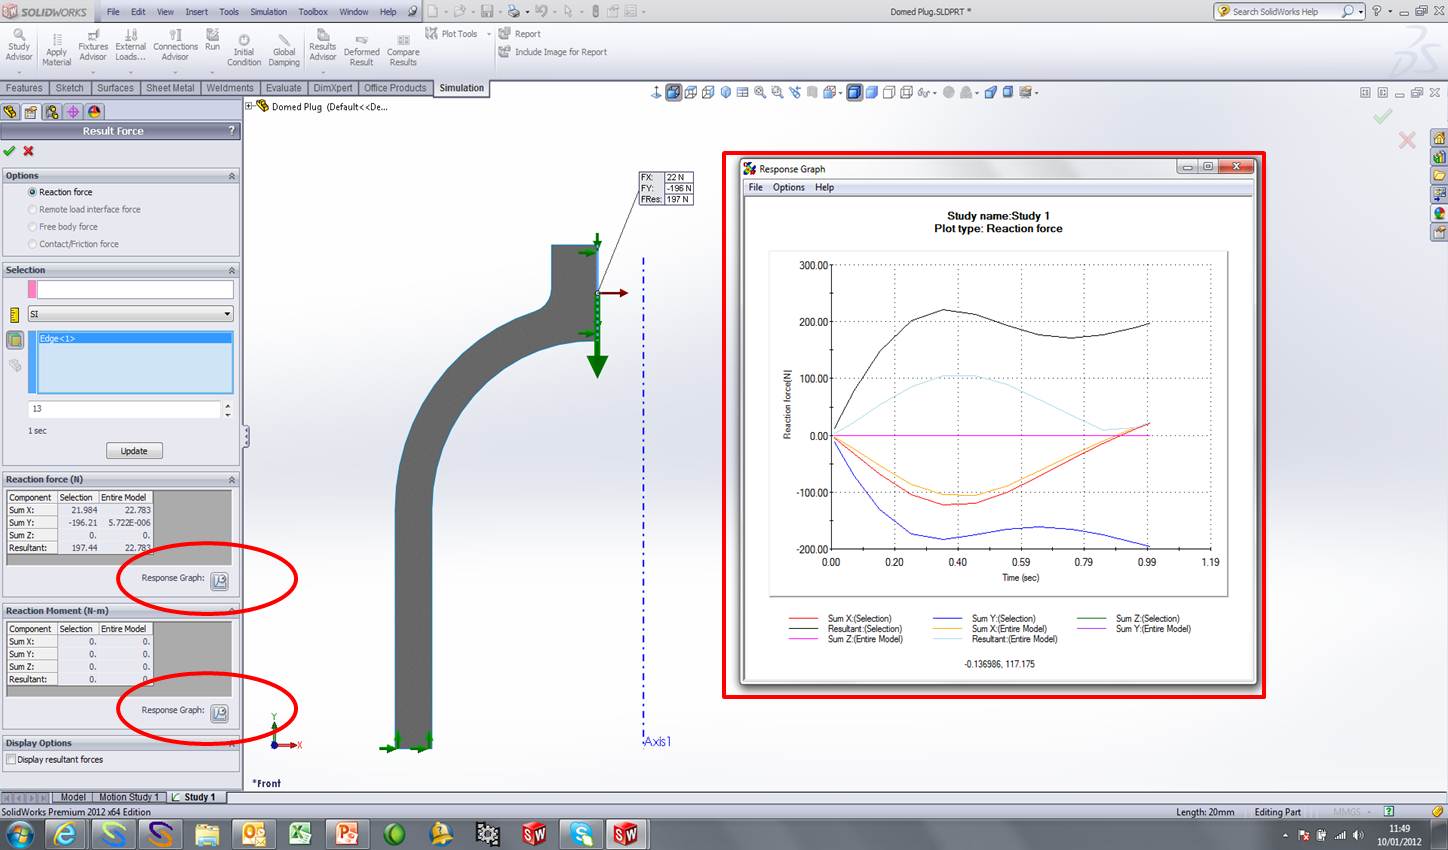Open the Reaction force Response Graph

[x=219, y=580]
